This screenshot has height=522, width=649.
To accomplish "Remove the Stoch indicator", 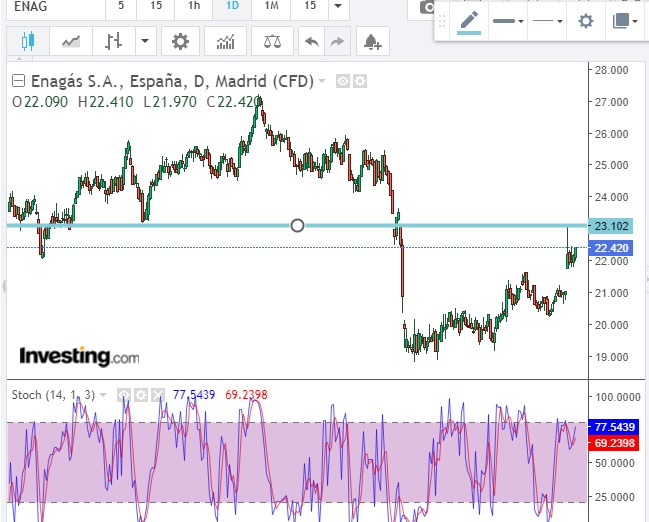I will [x=158, y=395].
